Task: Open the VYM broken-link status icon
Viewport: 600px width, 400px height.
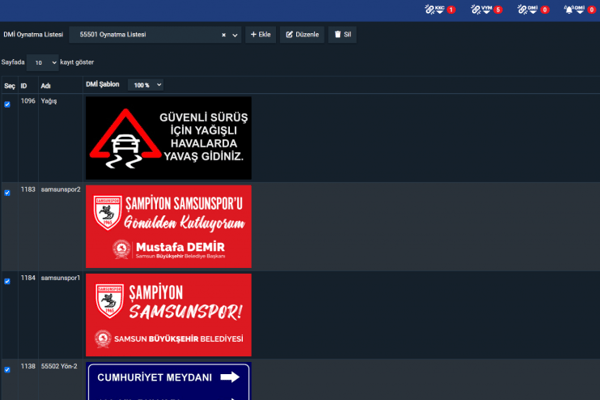Action: tap(481, 10)
